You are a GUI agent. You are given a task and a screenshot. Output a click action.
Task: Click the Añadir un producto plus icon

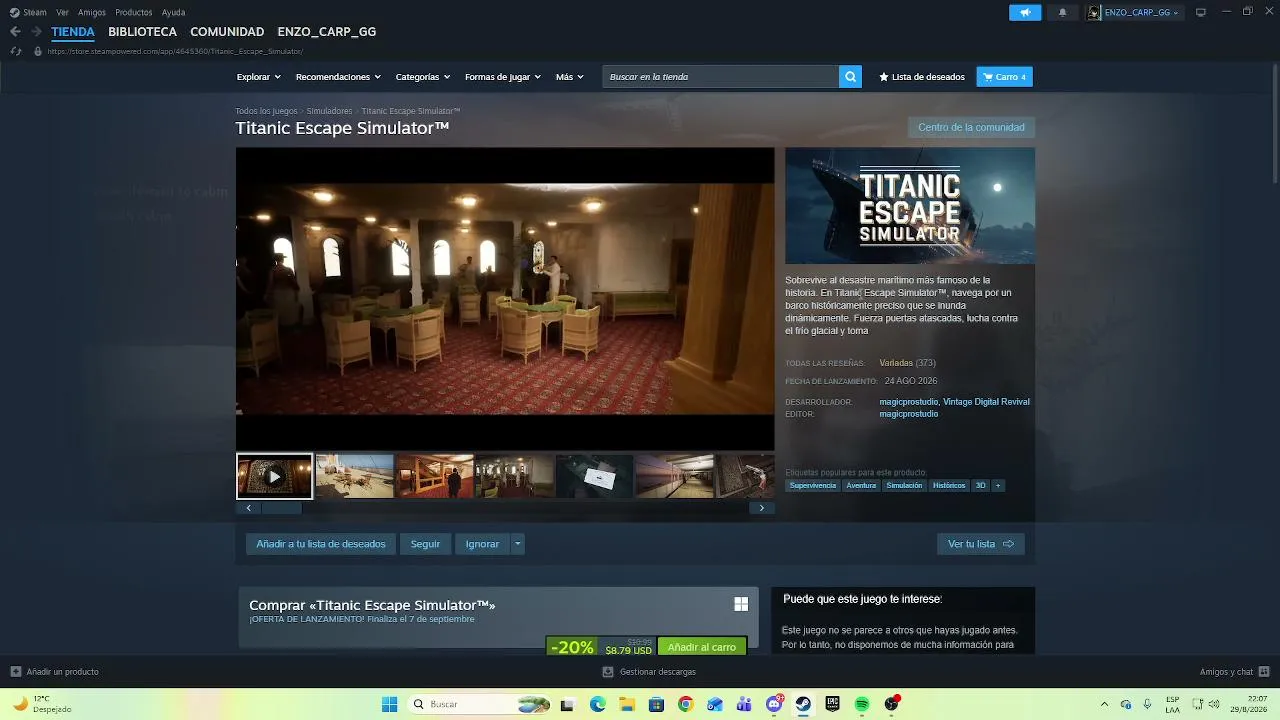point(15,672)
